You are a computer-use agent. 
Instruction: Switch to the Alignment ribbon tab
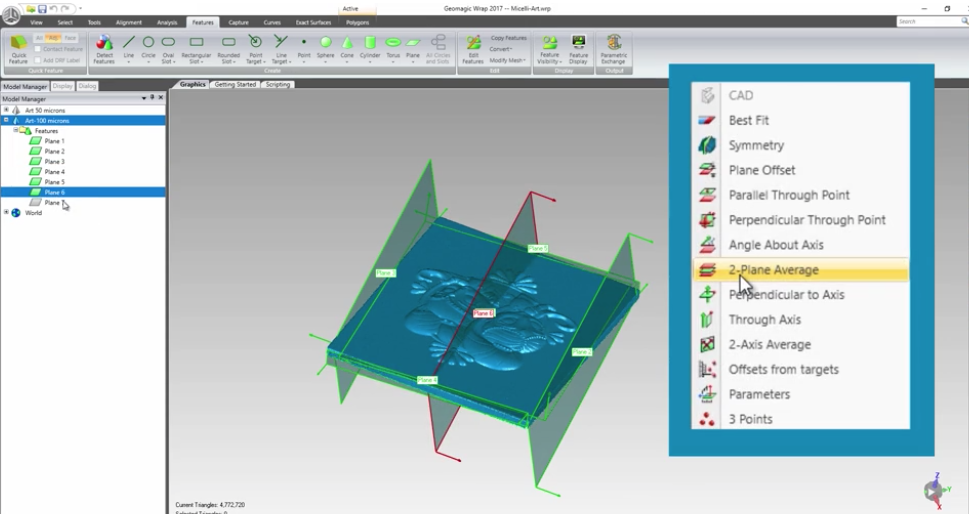(x=129, y=22)
